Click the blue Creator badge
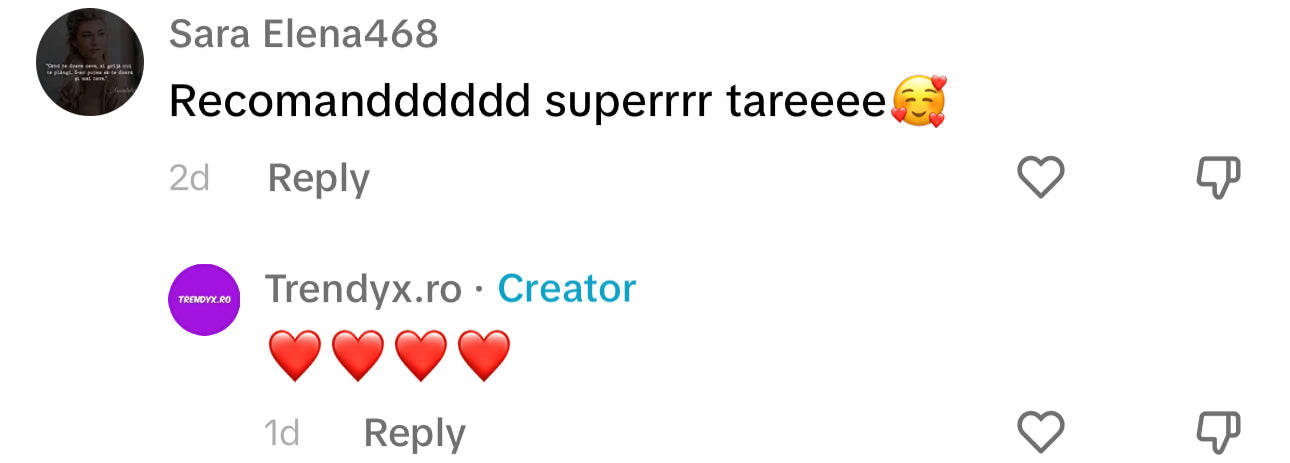 (567, 288)
